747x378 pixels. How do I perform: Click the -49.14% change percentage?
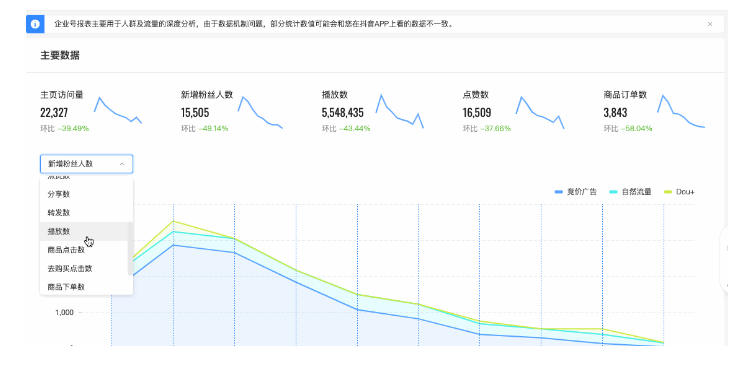[213, 129]
